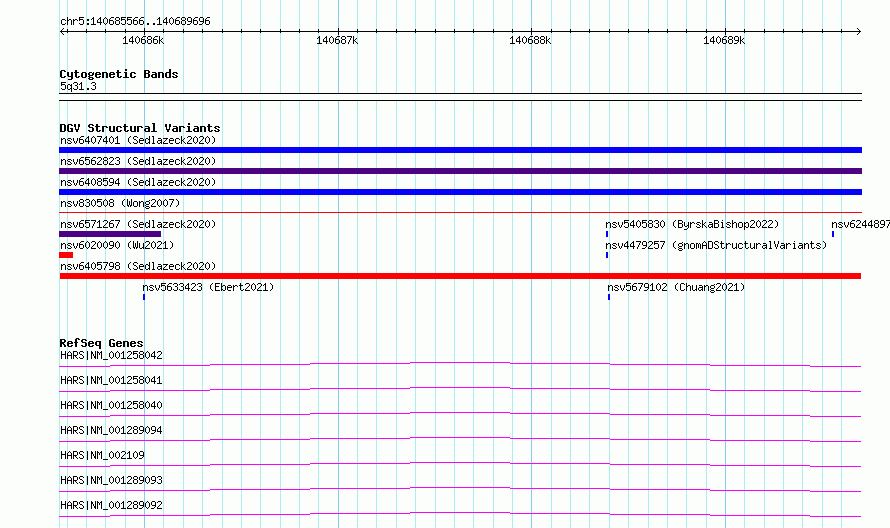This screenshot has width=890, height=528.
Task: Click the blue marker under nsv5679102
Action: [x=609, y=297]
